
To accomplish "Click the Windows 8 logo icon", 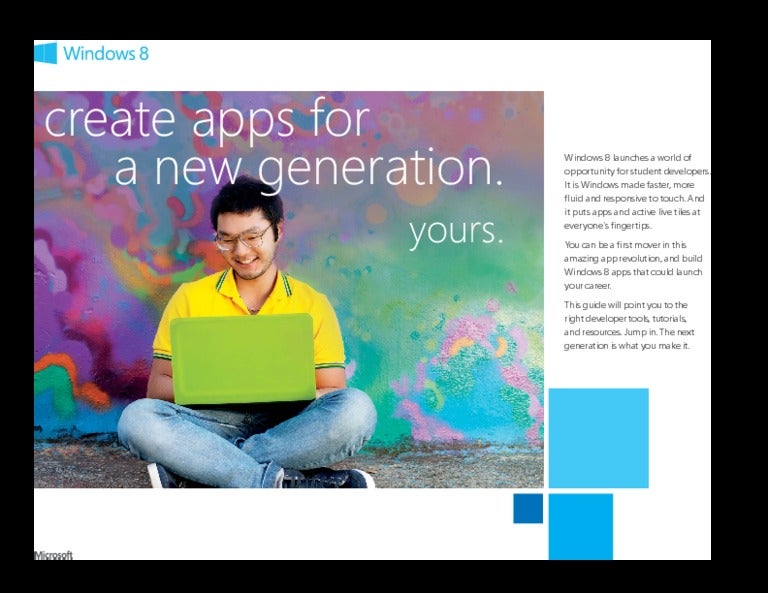I will 46,53.
